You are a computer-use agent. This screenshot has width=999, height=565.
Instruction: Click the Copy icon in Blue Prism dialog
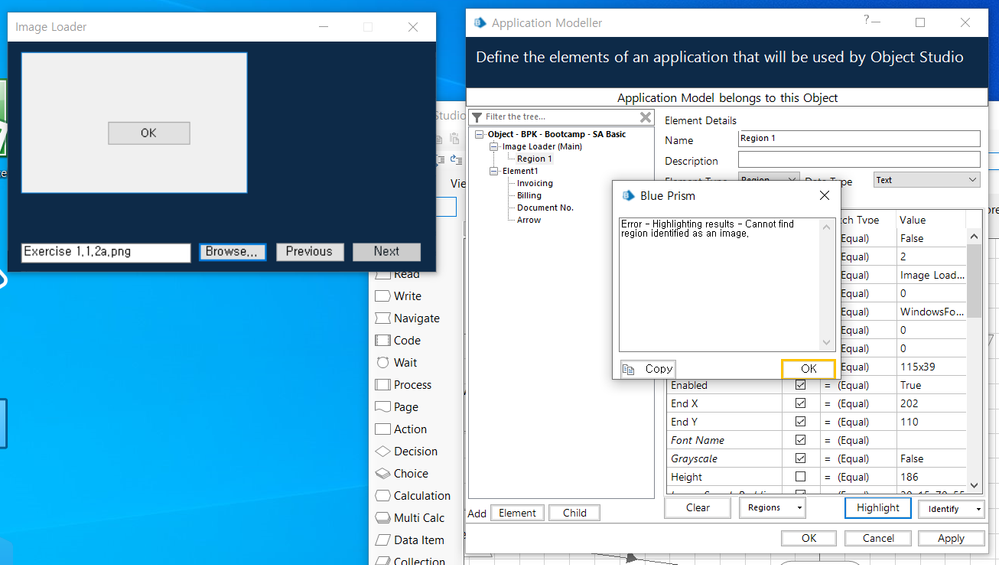point(628,369)
